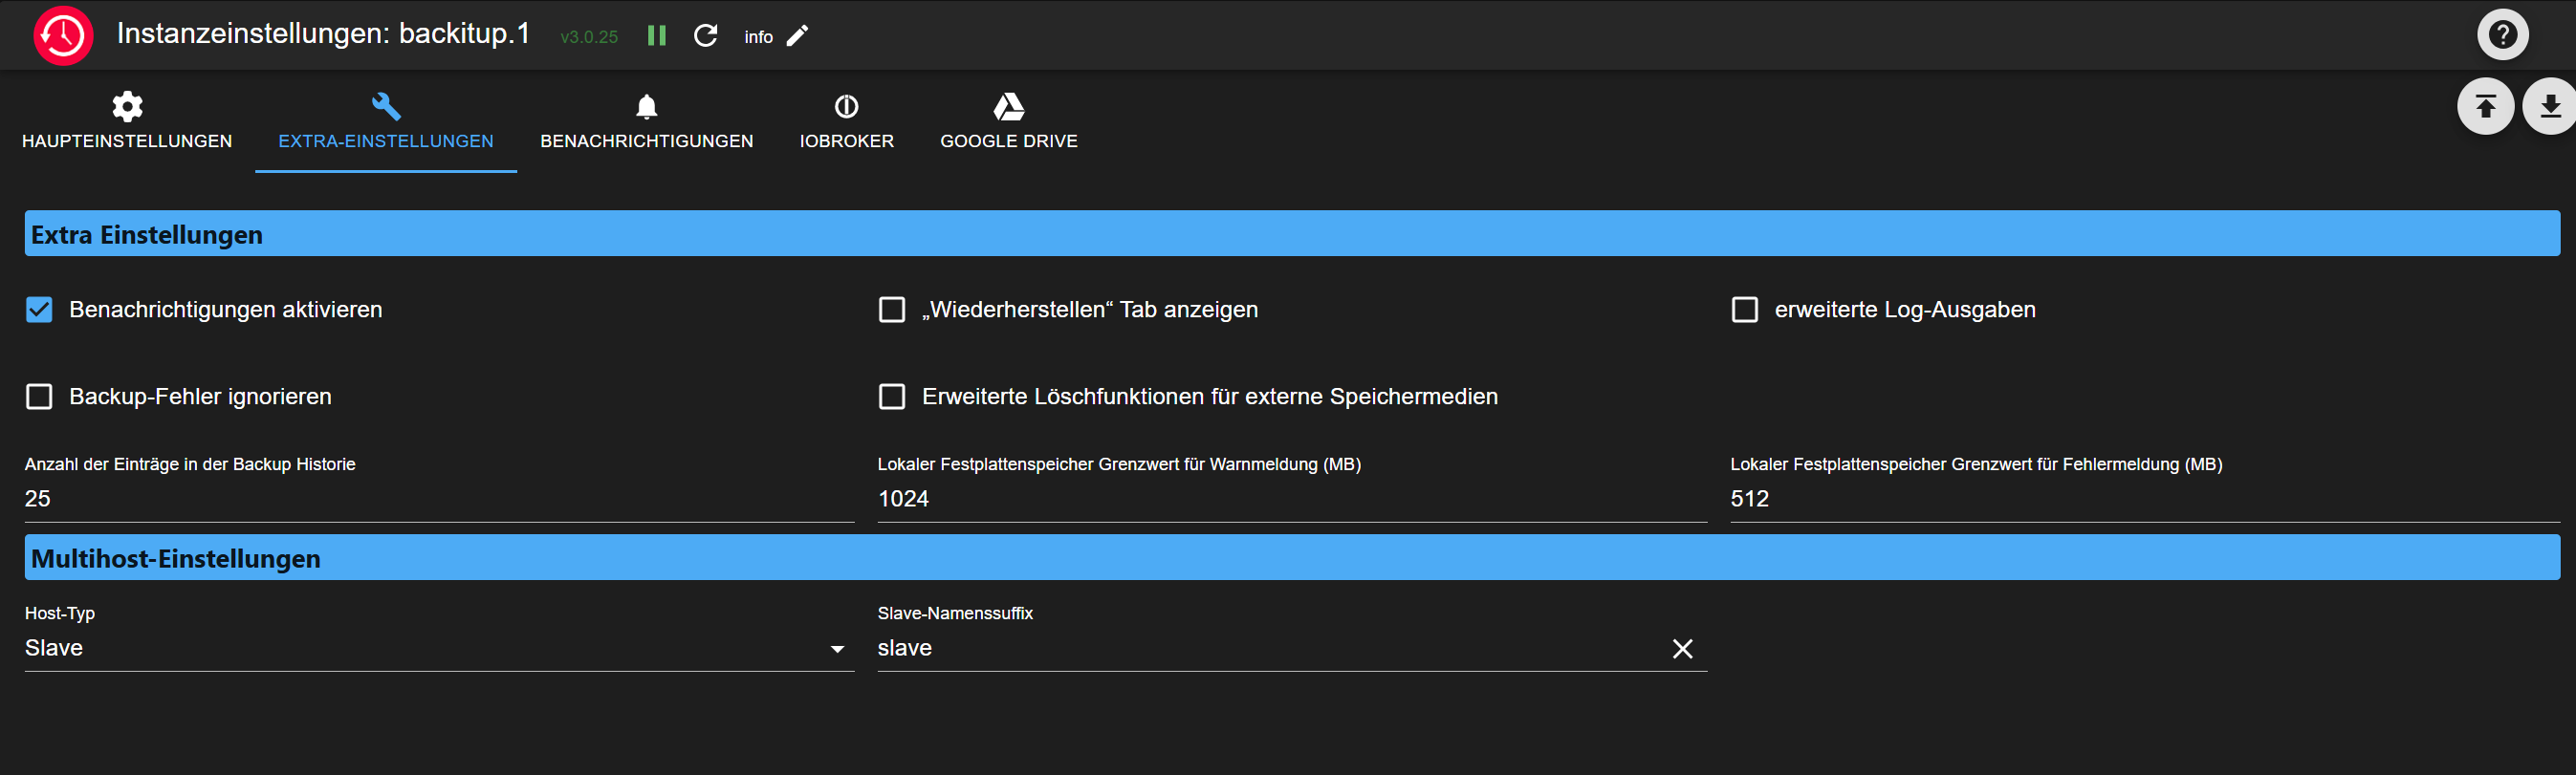The image size is (2576, 775).
Task: Focus the Warnmeldung Grenzwert (MB) field
Action: coord(1290,499)
